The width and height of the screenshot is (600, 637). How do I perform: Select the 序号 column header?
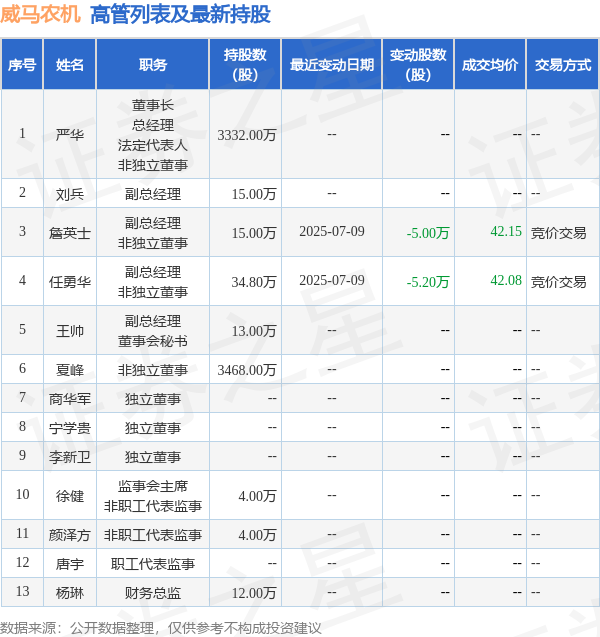tap(22, 65)
